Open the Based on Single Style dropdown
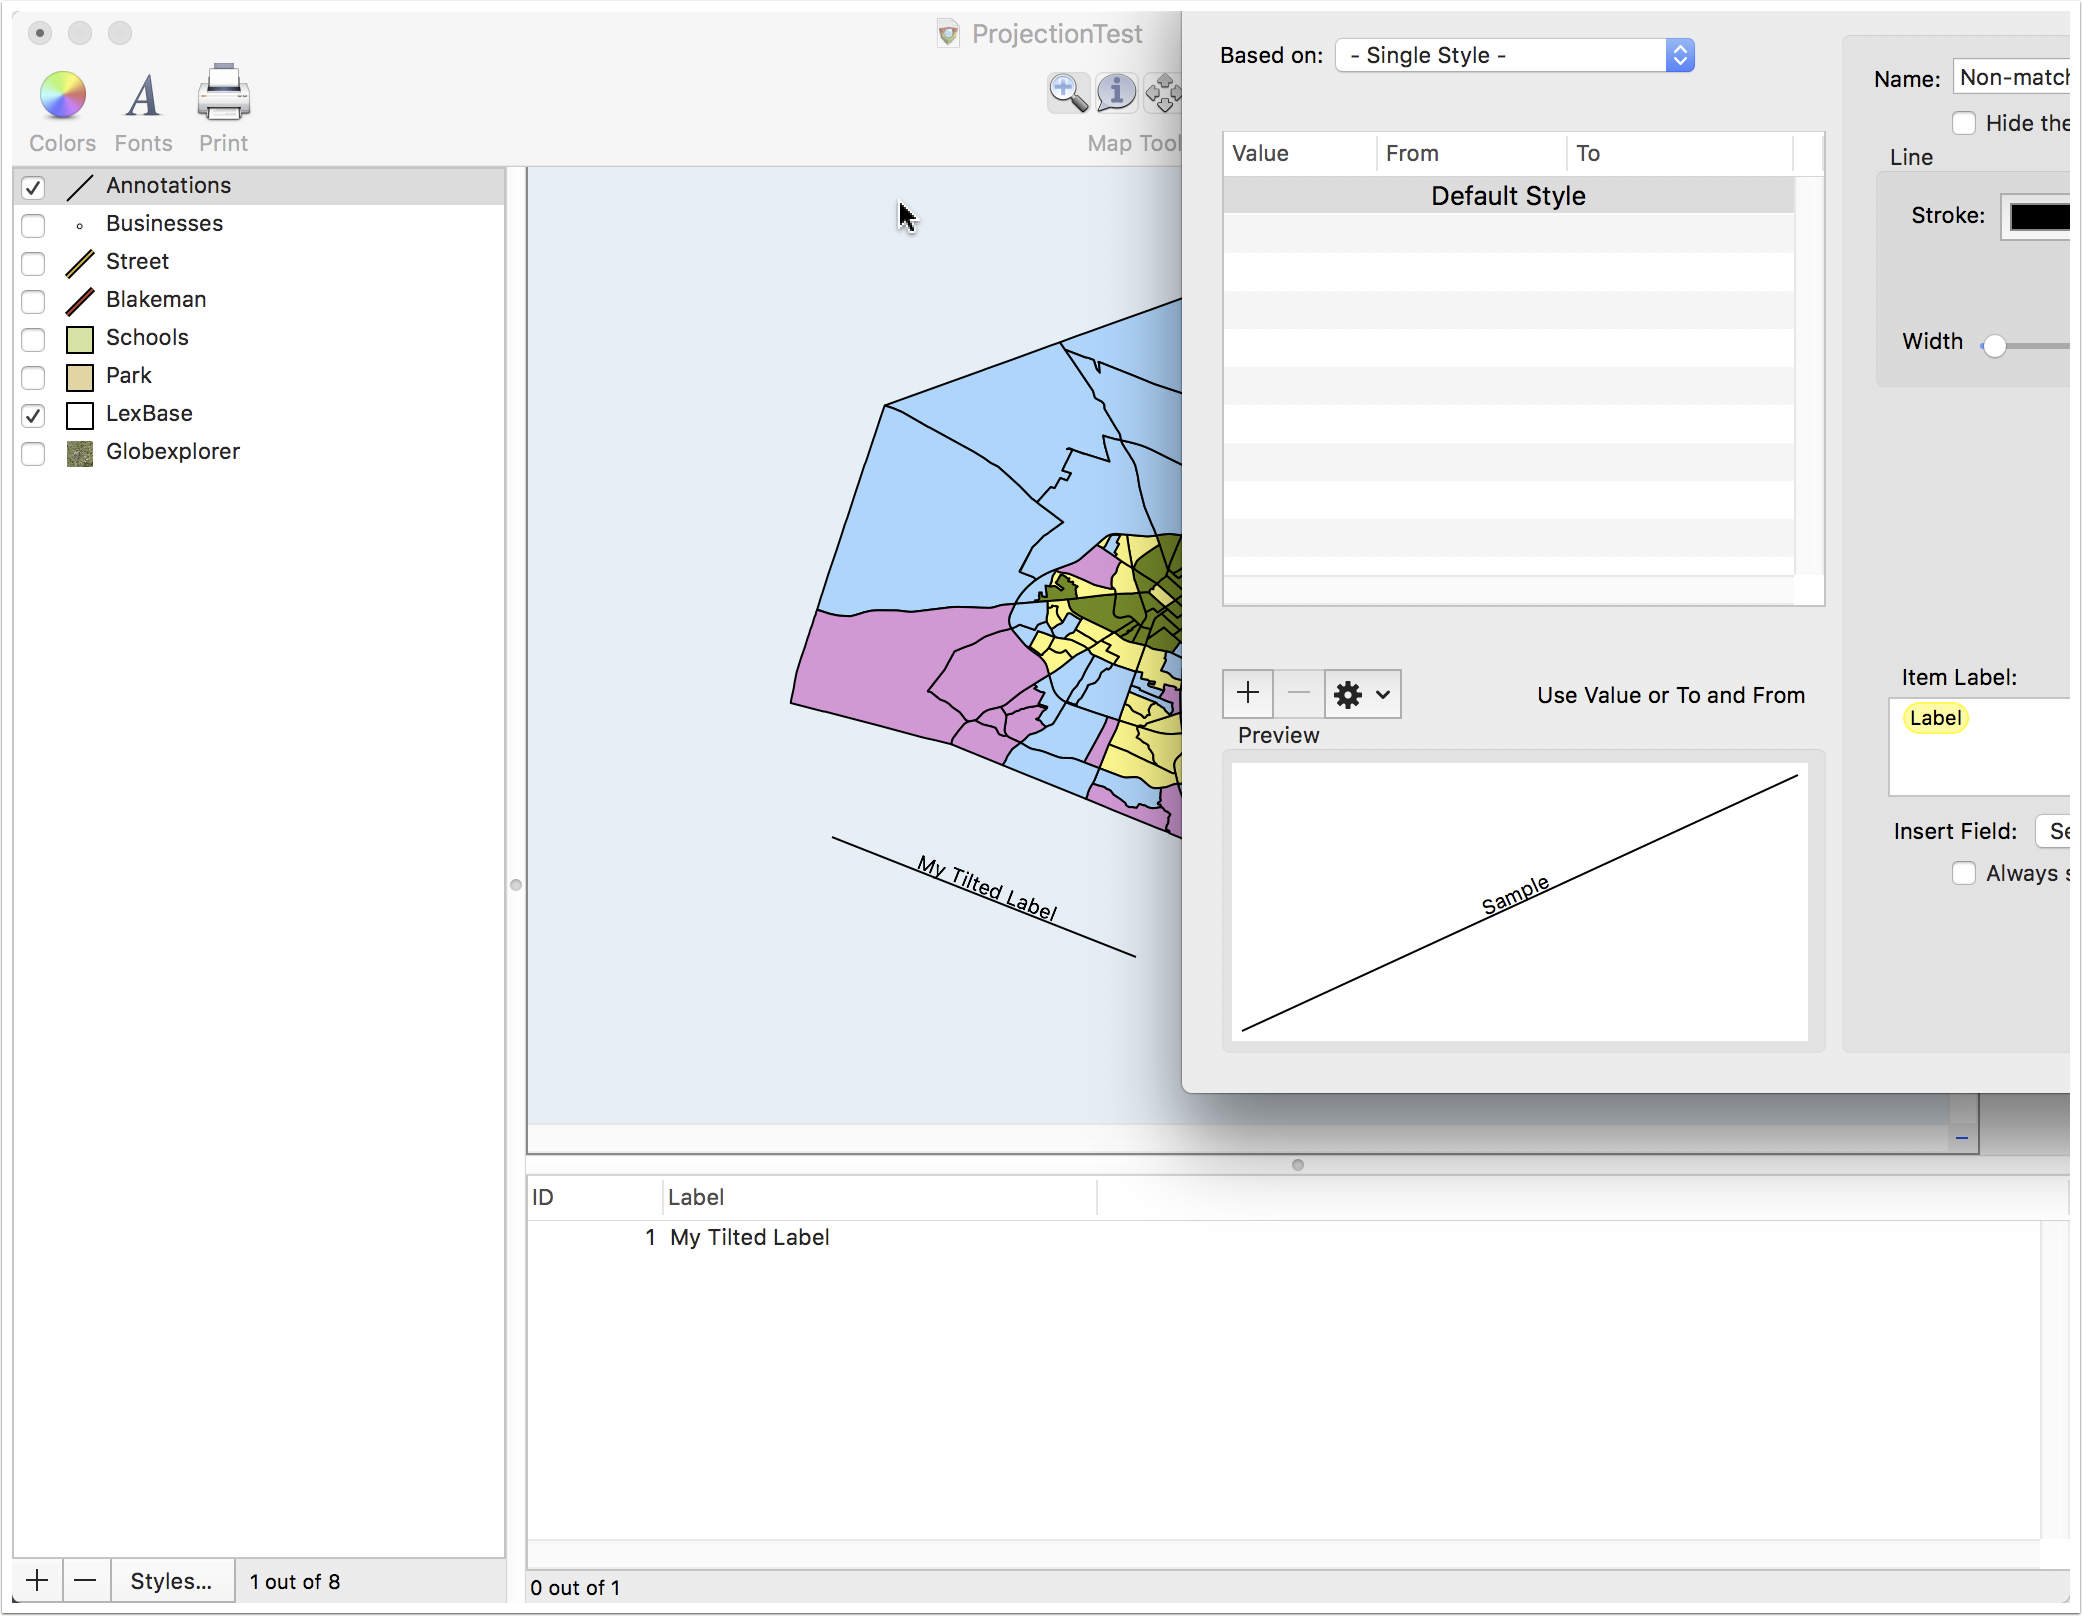This screenshot has height=1616, width=2082. 1514,55
